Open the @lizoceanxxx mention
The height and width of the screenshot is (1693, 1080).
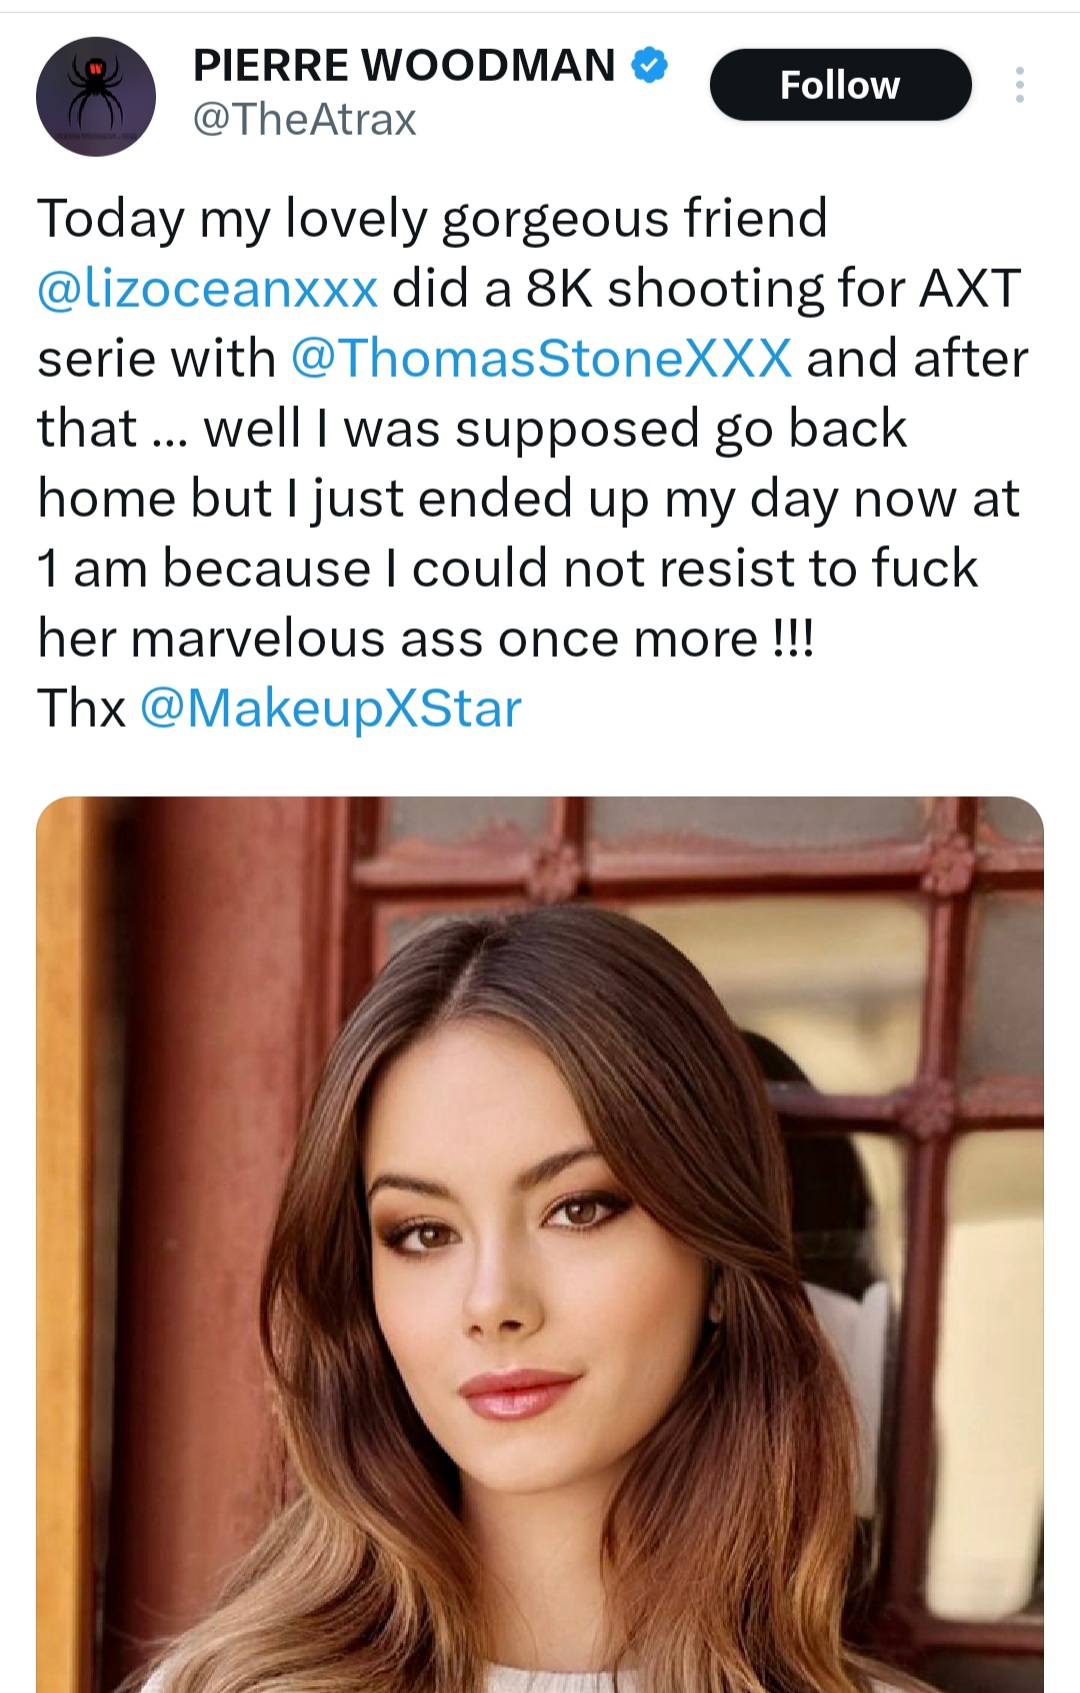point(208,289)
